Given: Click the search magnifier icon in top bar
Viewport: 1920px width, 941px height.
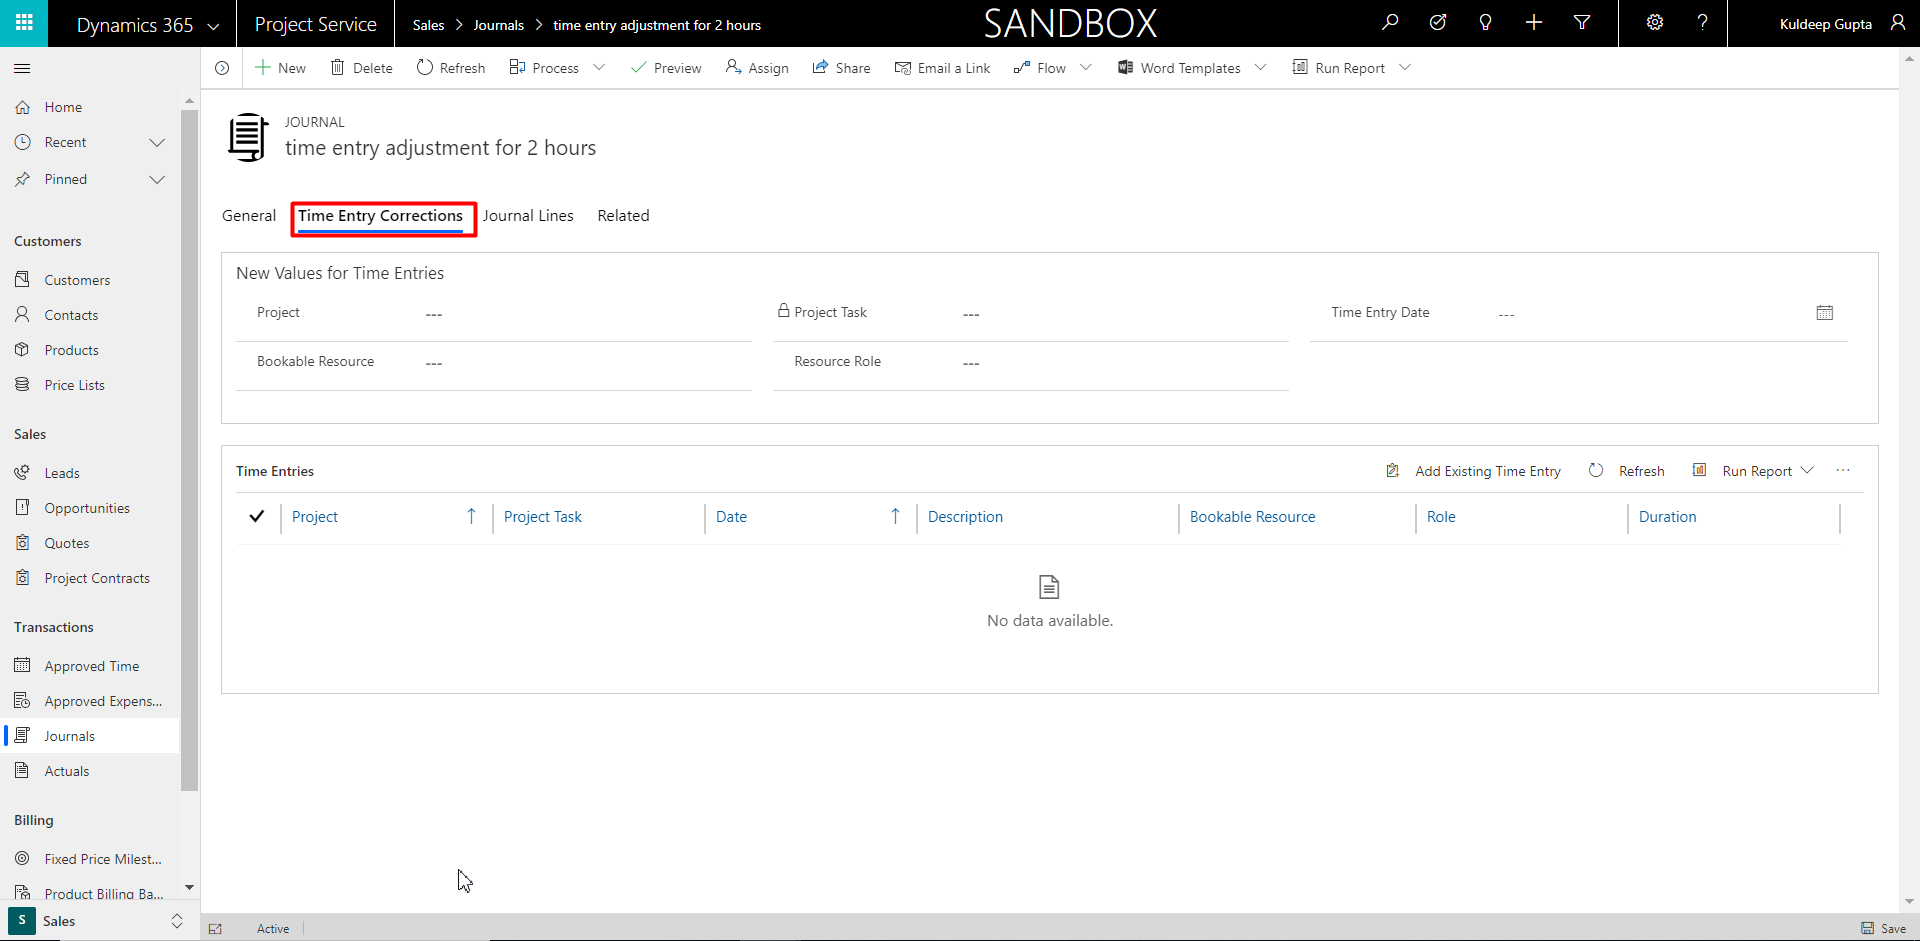Looking at the screenshot, I should pos(1390,23).
